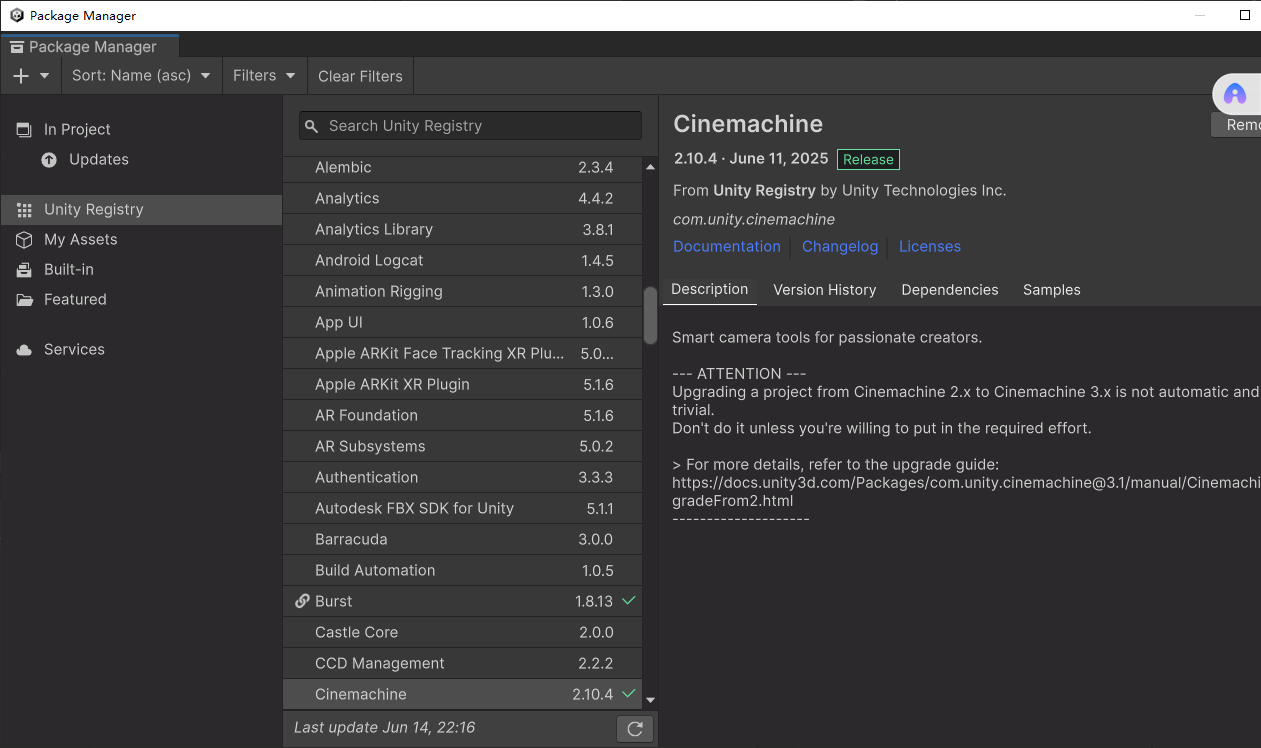Screen dimensions: 1261x748
Task: Open the Filters dropdown
Action: (264, 76)
